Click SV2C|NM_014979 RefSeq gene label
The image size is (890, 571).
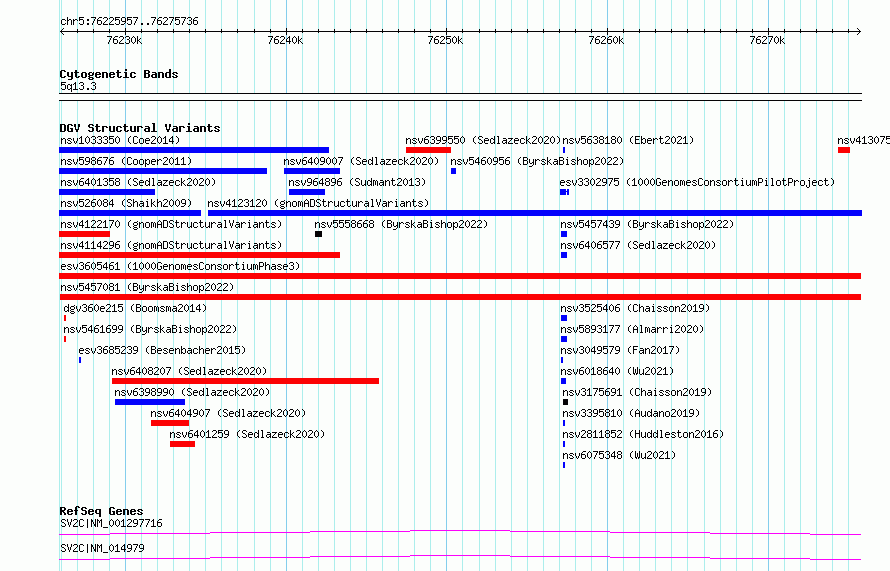[x=102, y=548]
